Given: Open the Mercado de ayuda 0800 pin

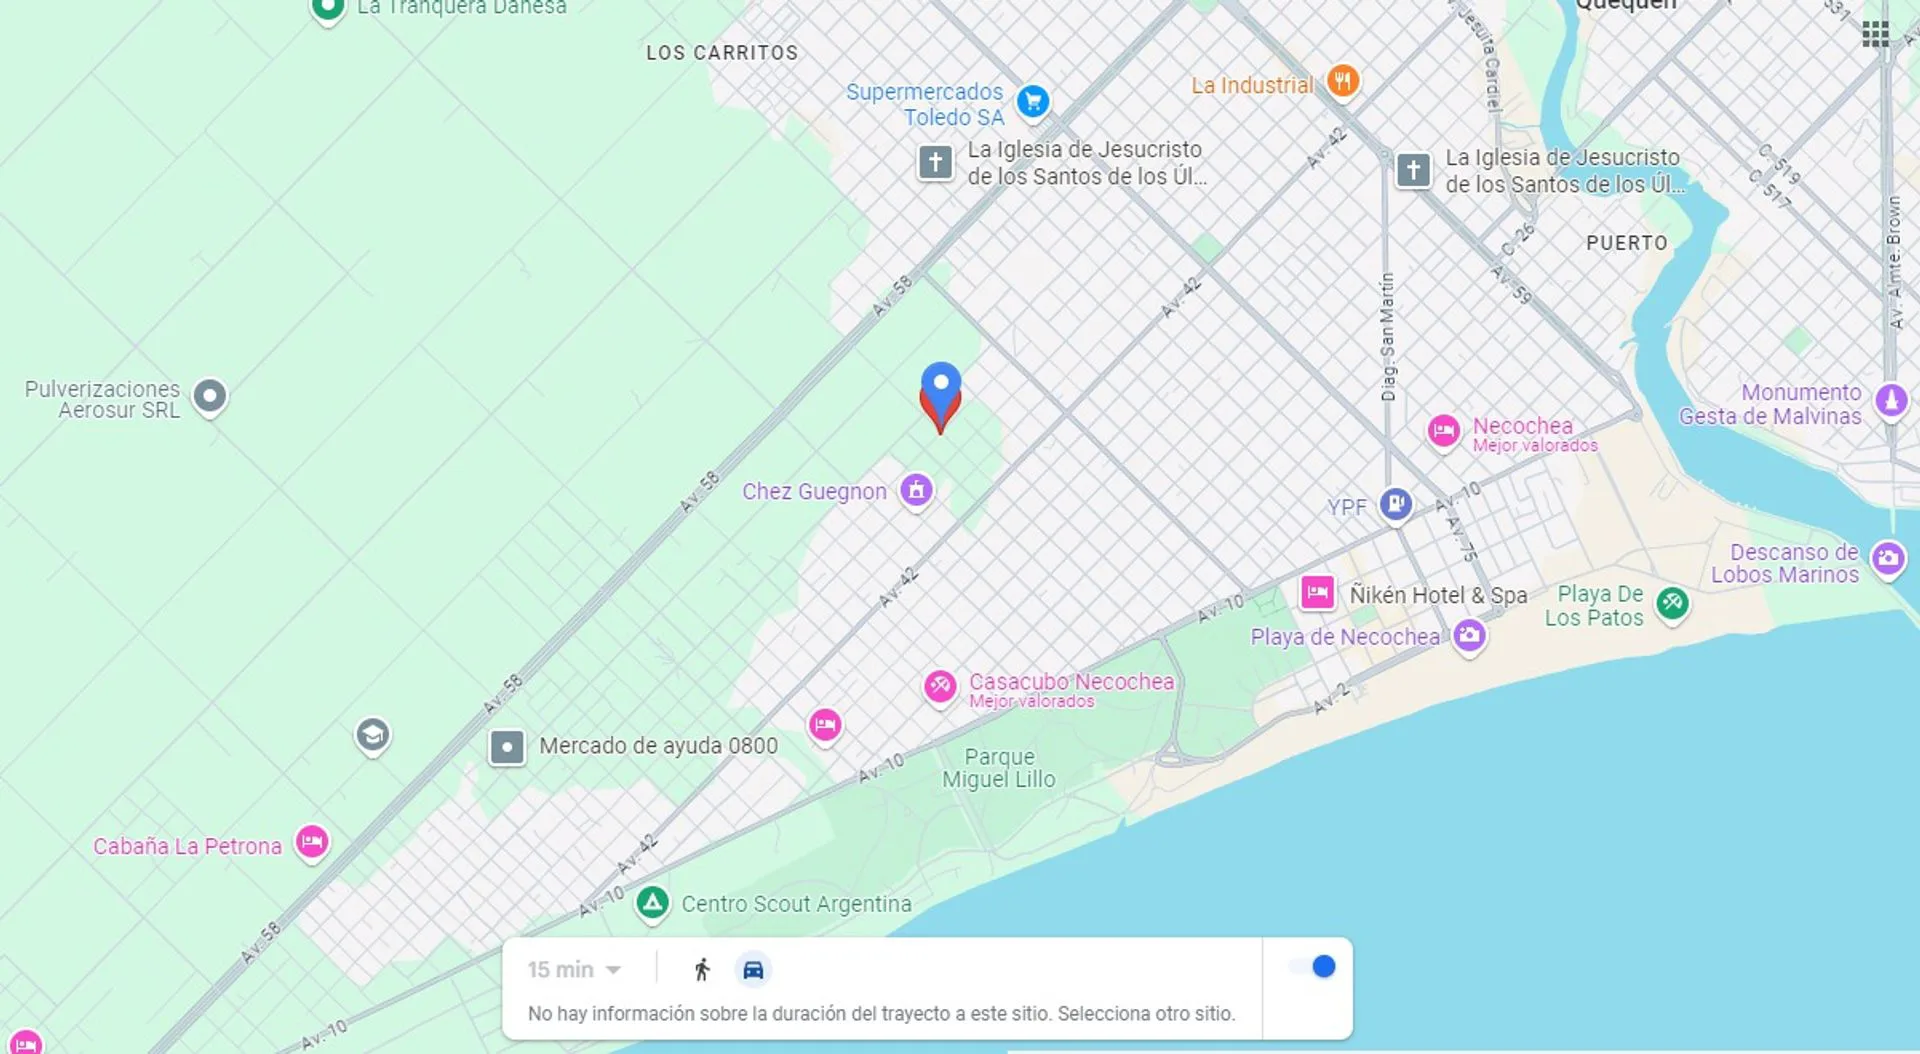Looking at the screenshot, I should [x=507, y=747].
